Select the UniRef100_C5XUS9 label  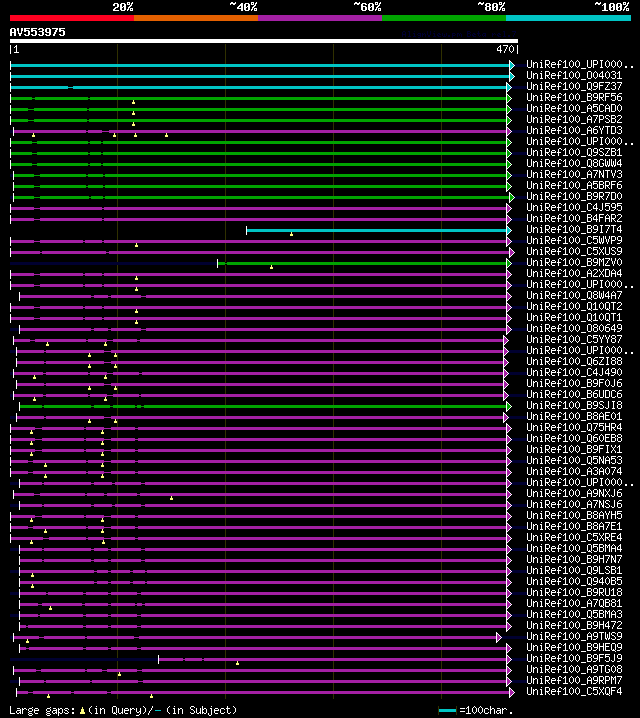pos(574,251)
